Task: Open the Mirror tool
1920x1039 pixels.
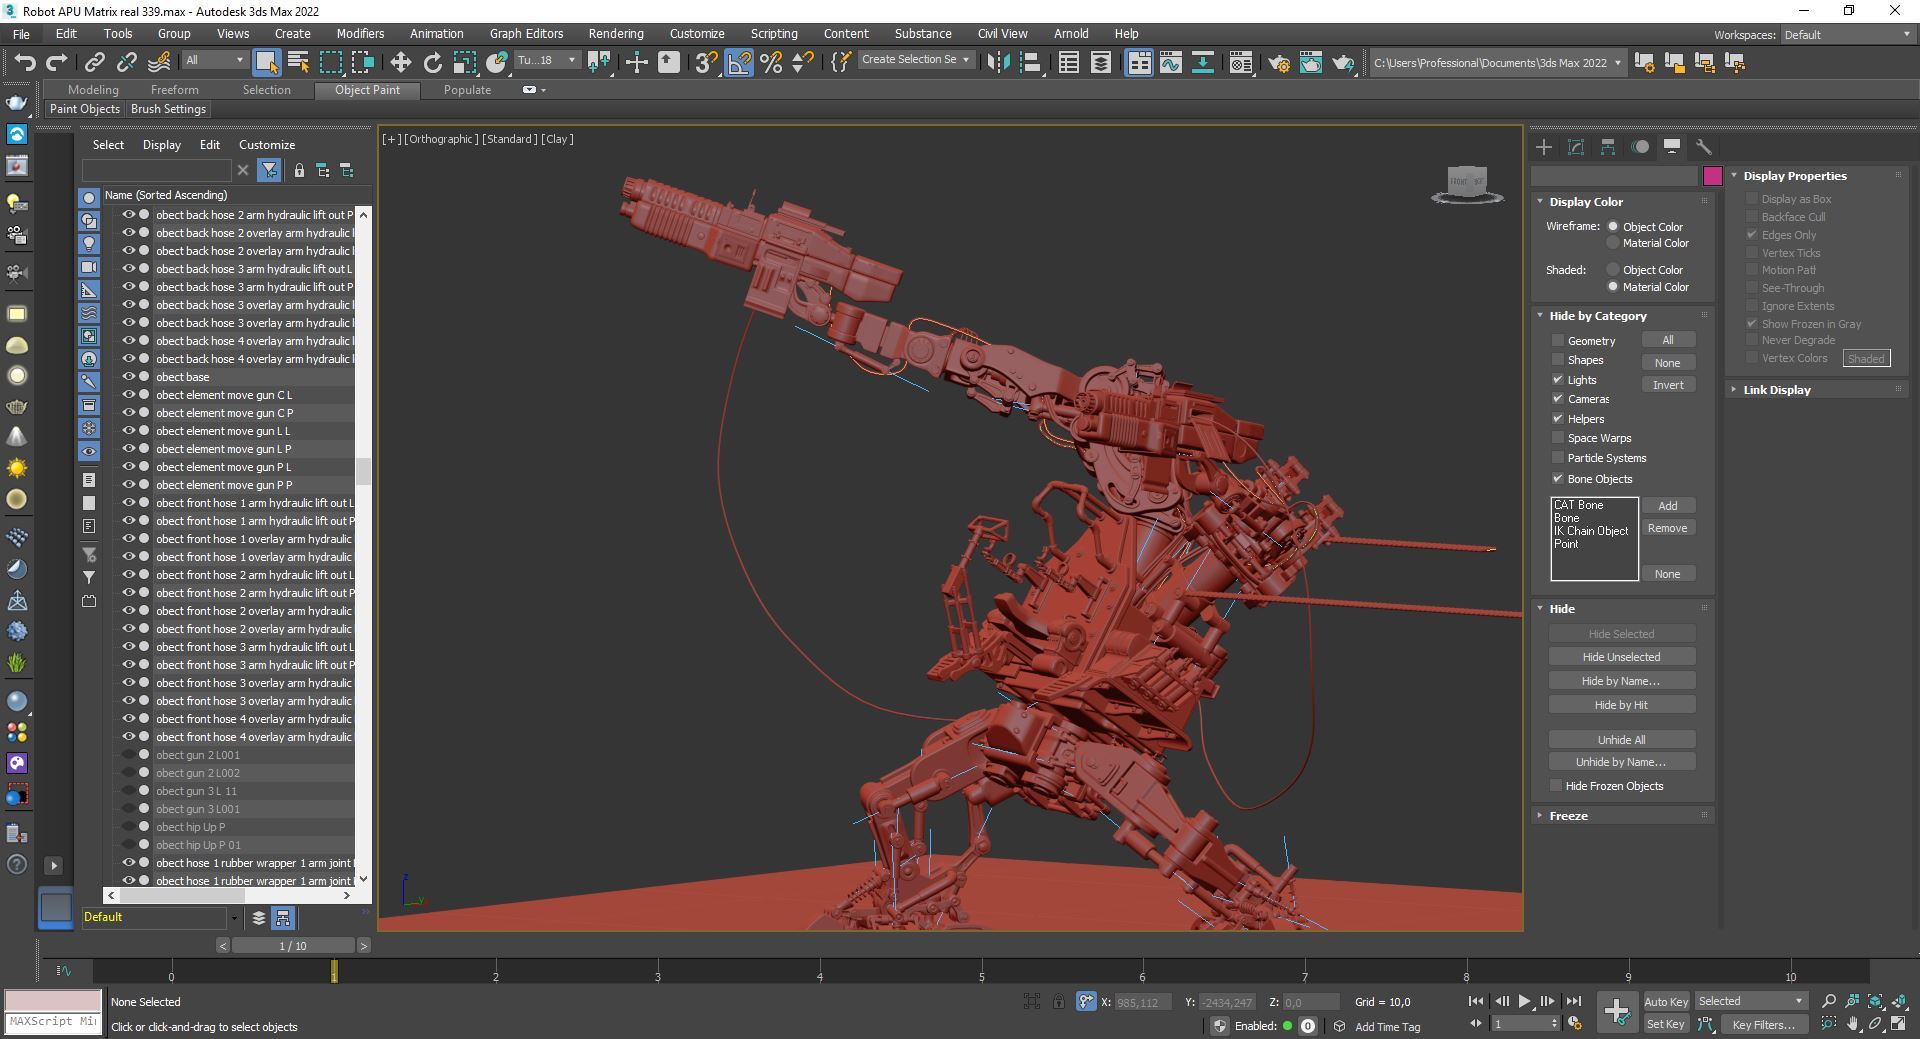Action: (997, 63)
